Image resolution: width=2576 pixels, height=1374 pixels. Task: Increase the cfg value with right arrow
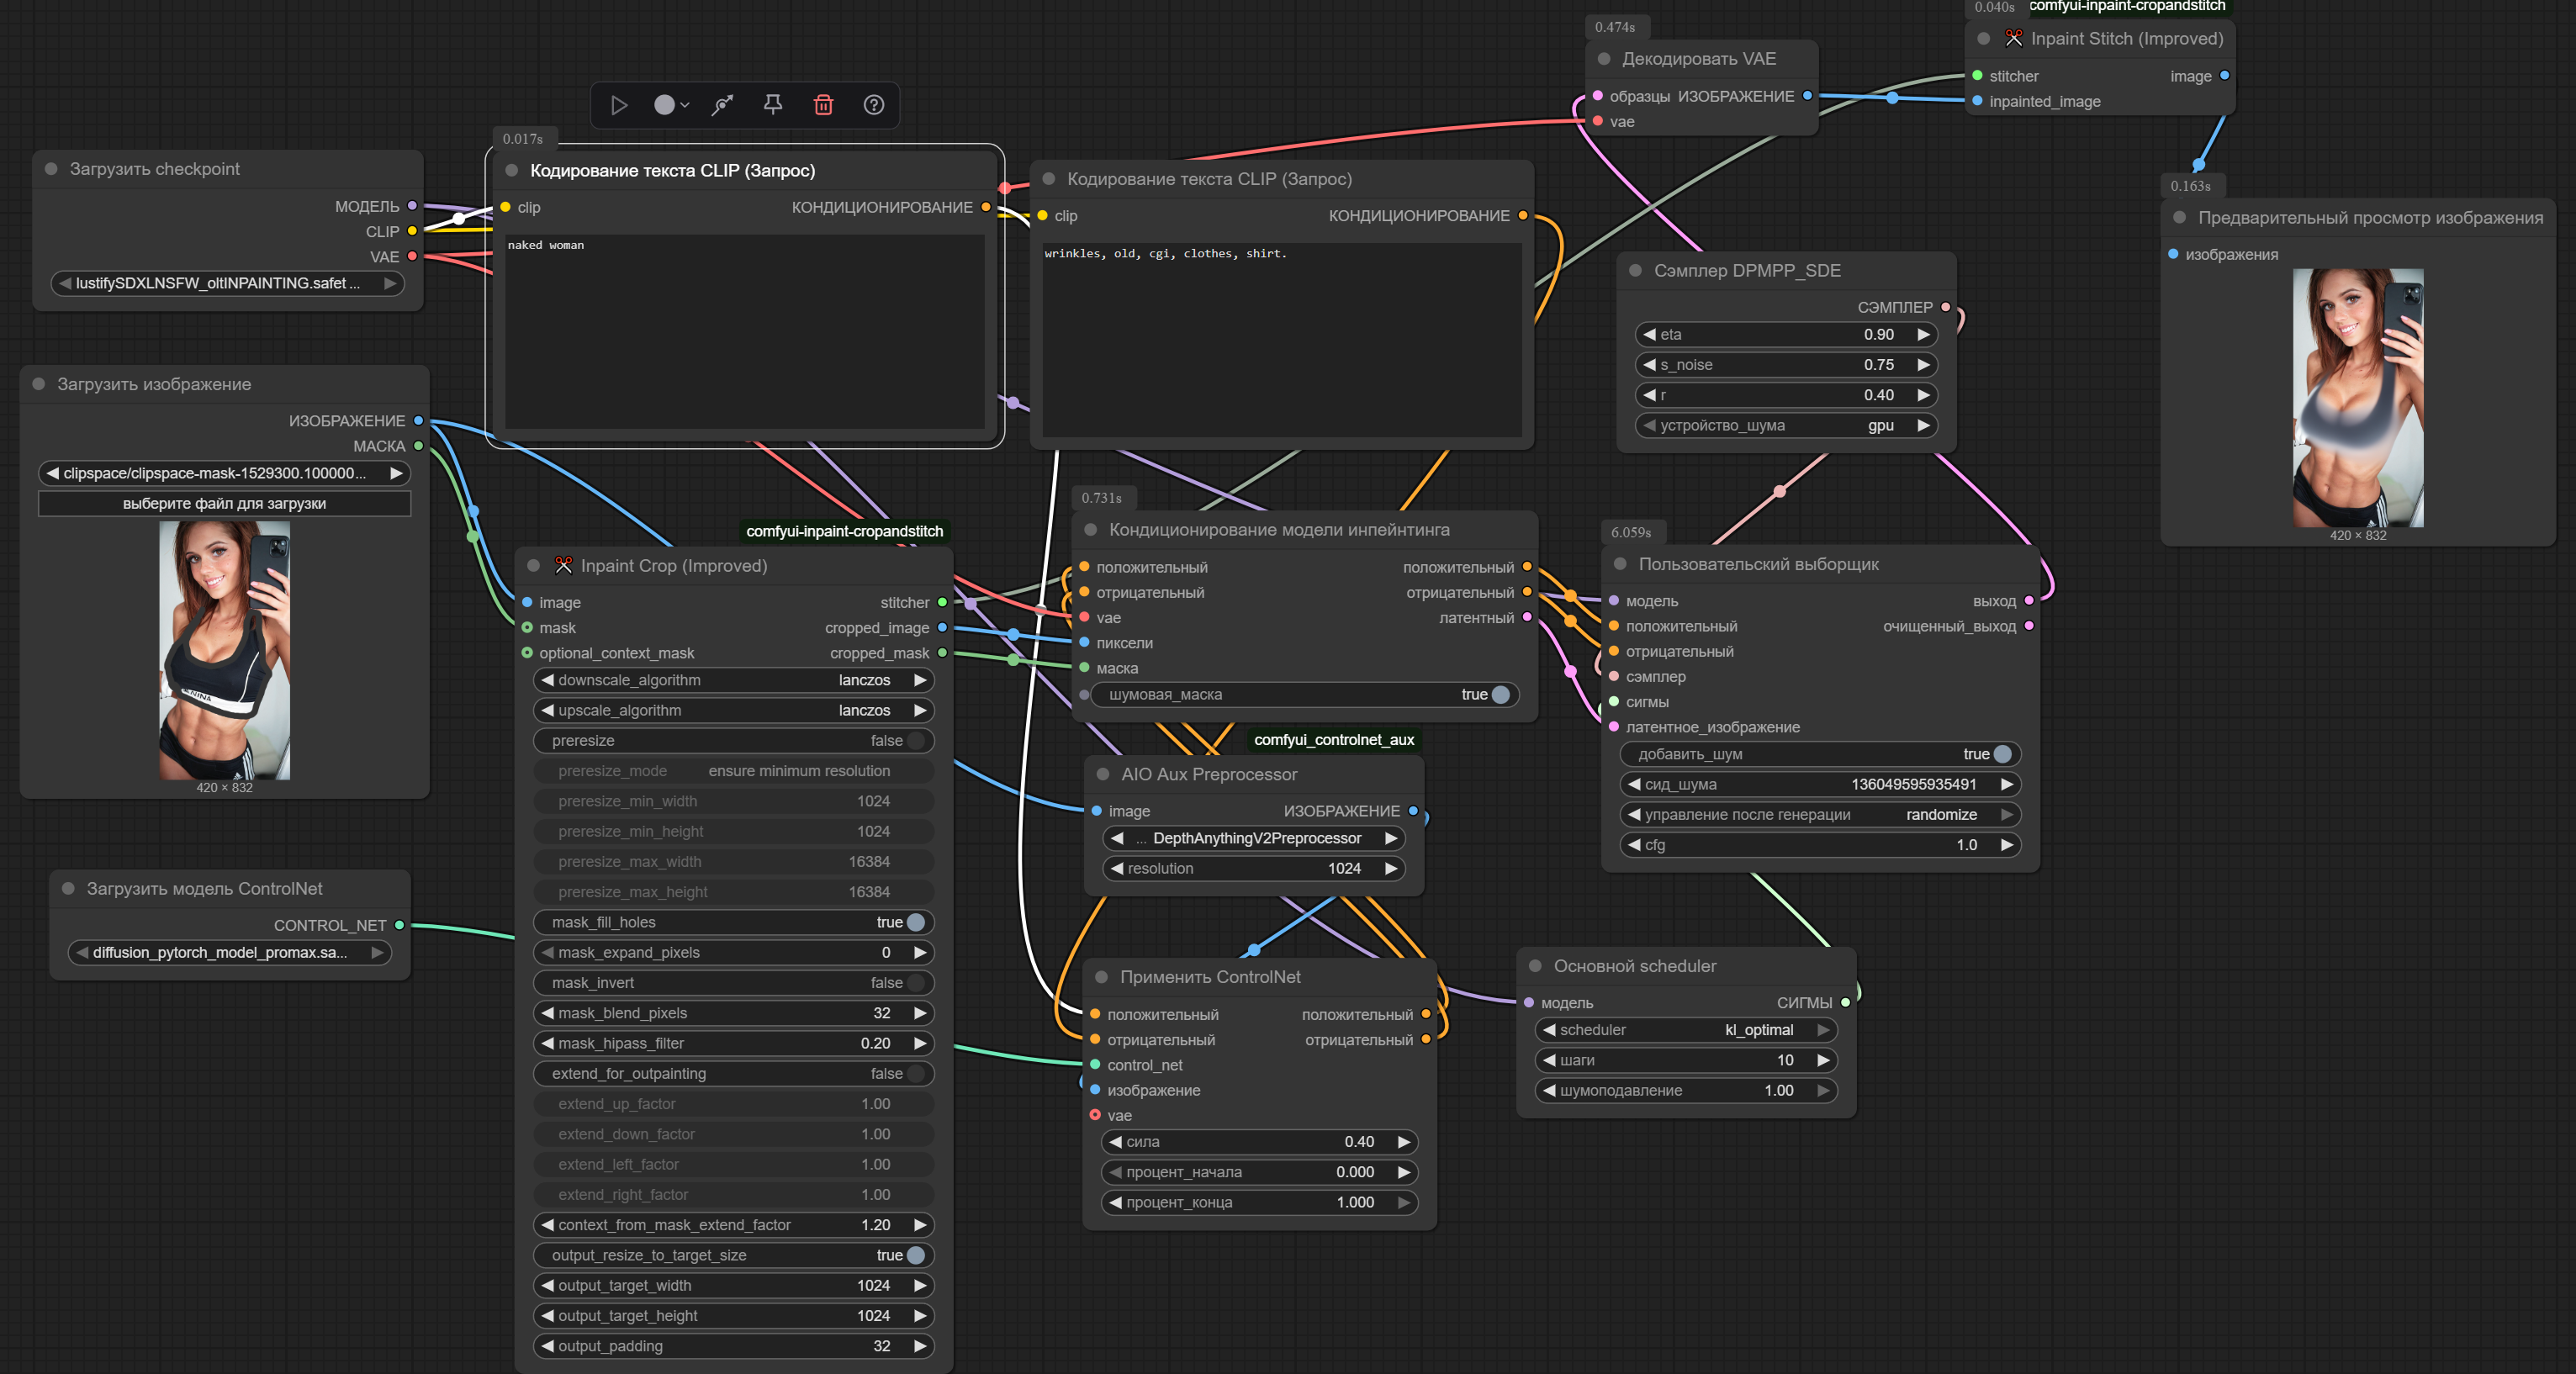click(x=2005, y=845)
